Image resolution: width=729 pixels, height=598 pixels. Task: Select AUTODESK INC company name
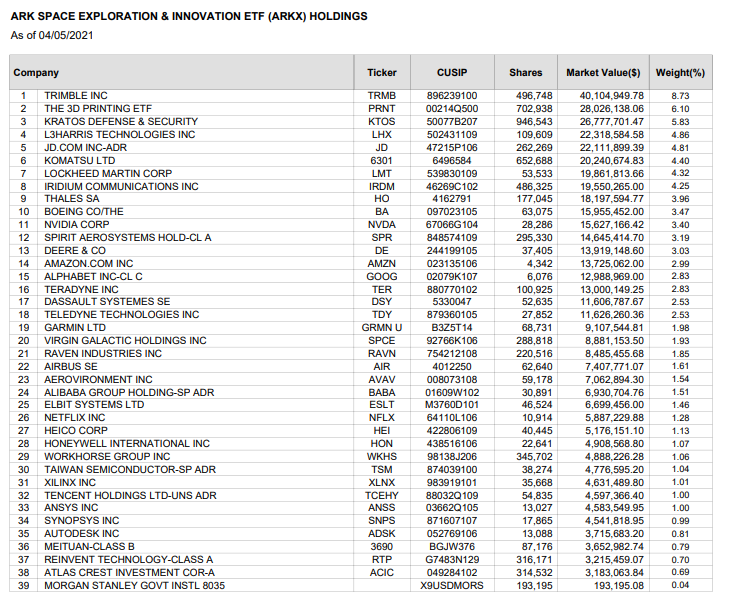click(81, 534)
